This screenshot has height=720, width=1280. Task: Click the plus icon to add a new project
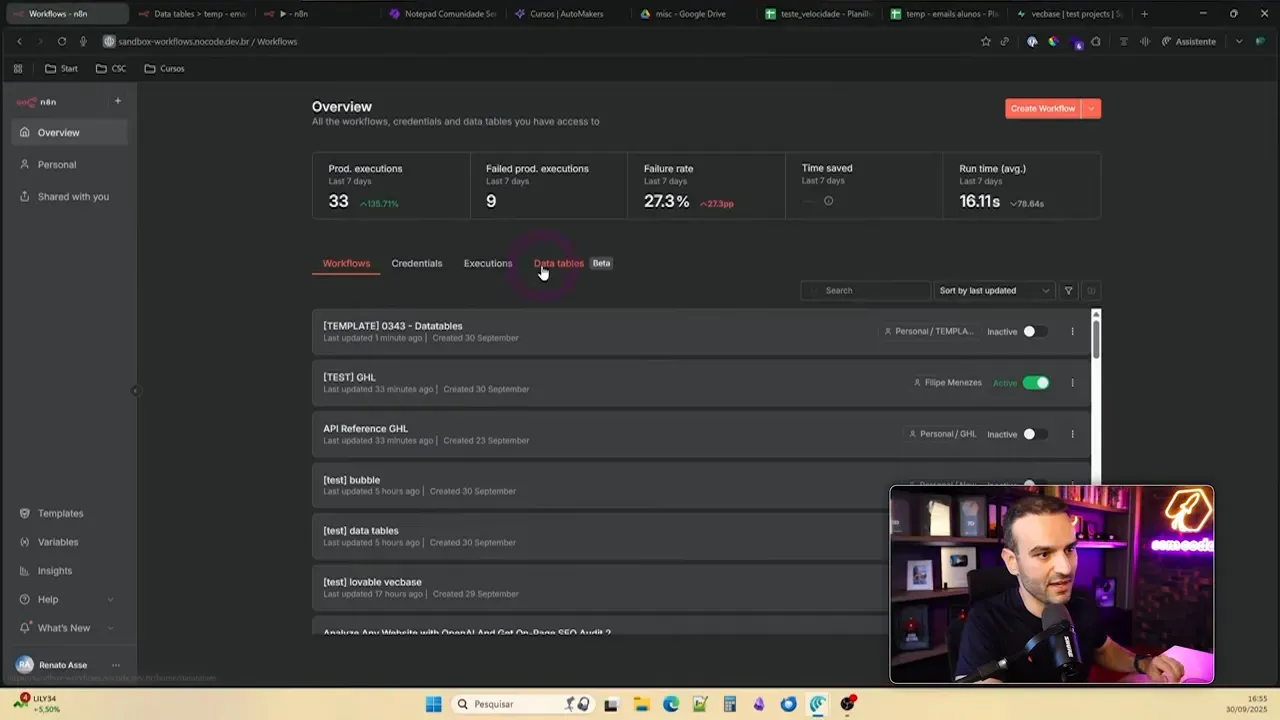[117, 100]
